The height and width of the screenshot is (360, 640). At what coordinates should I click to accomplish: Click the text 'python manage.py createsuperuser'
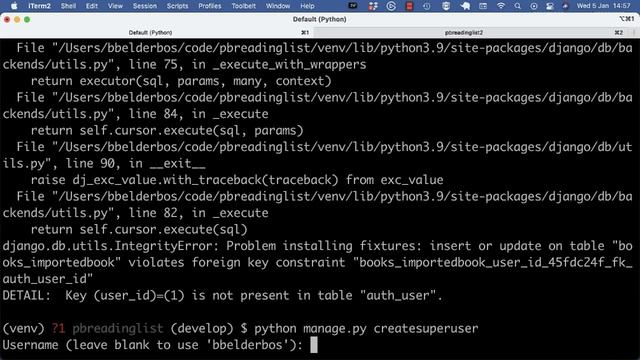[366, 329]
